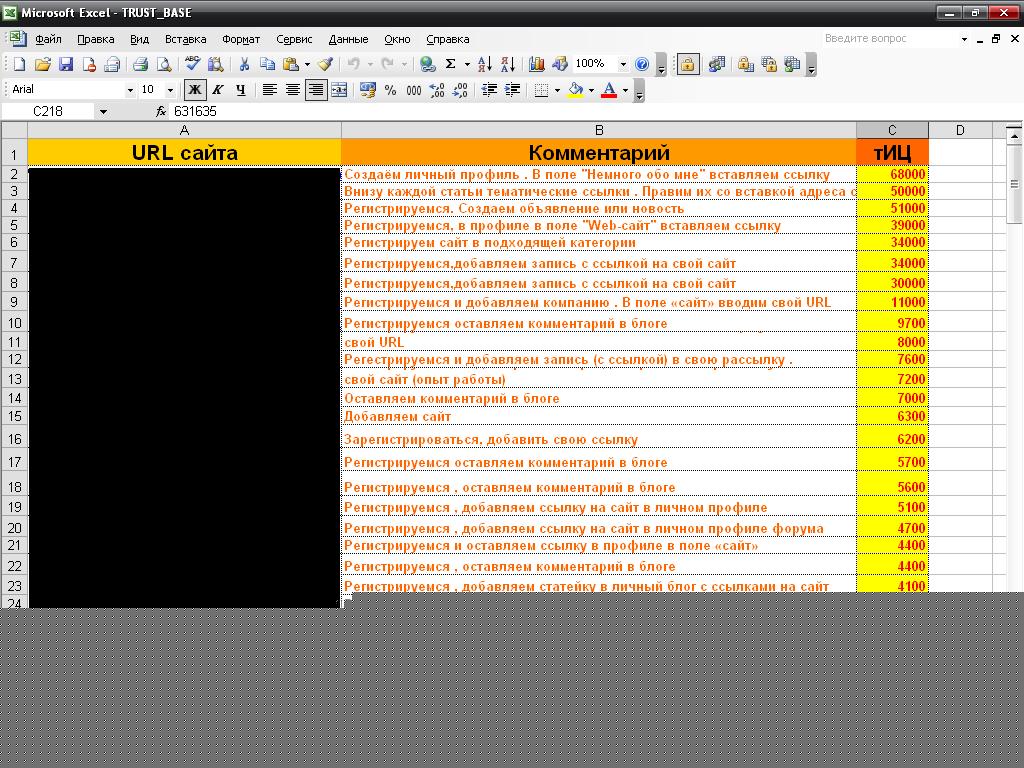Expand the font color palette arrow
The image size is (1024, 768).
pos(625,90)
